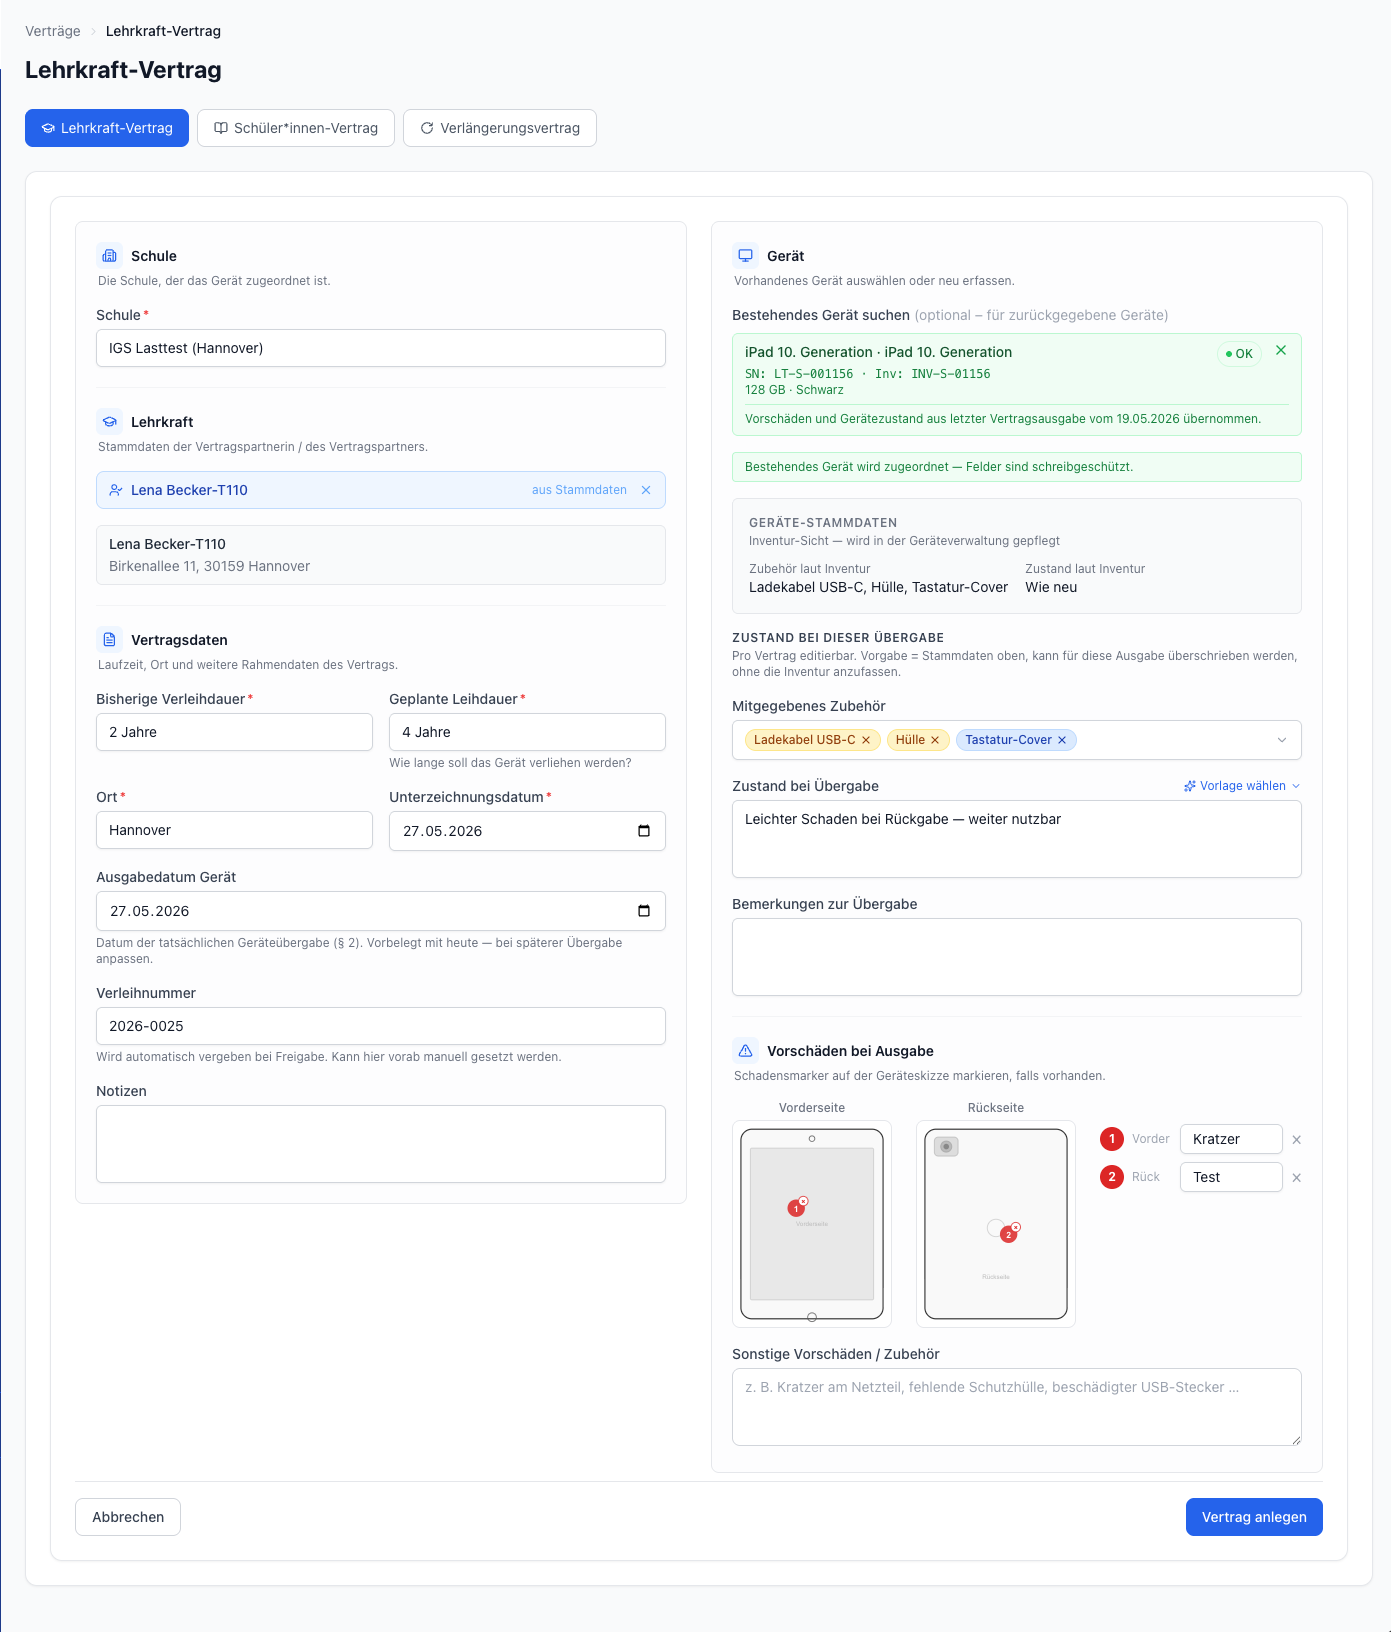Click the Rückseite device sketch thumbnail
The height and width of the screenshot is (1632, 1391).
coord(996,1224)
